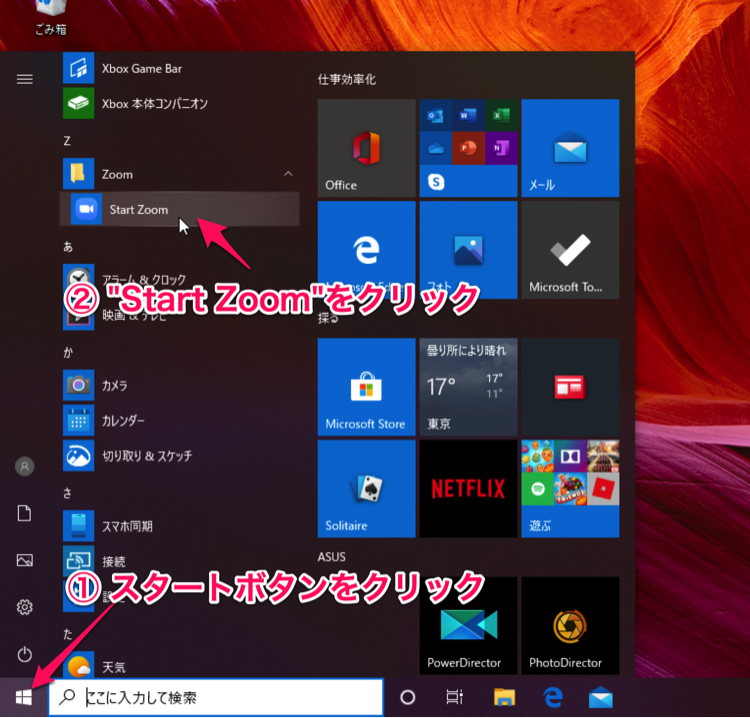Select カメラ from the app list
Viewport: 750px width, 718px height.
click(x=114, y=385)
